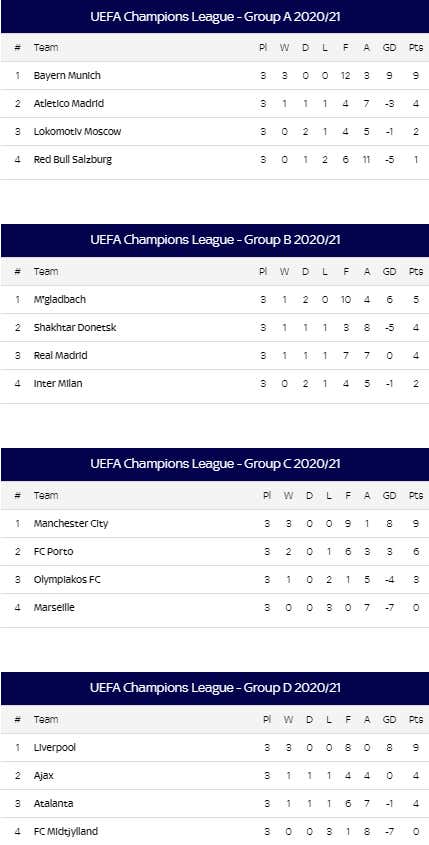Select Ajax in Group D
429x845 pixels.
(44, 775)
